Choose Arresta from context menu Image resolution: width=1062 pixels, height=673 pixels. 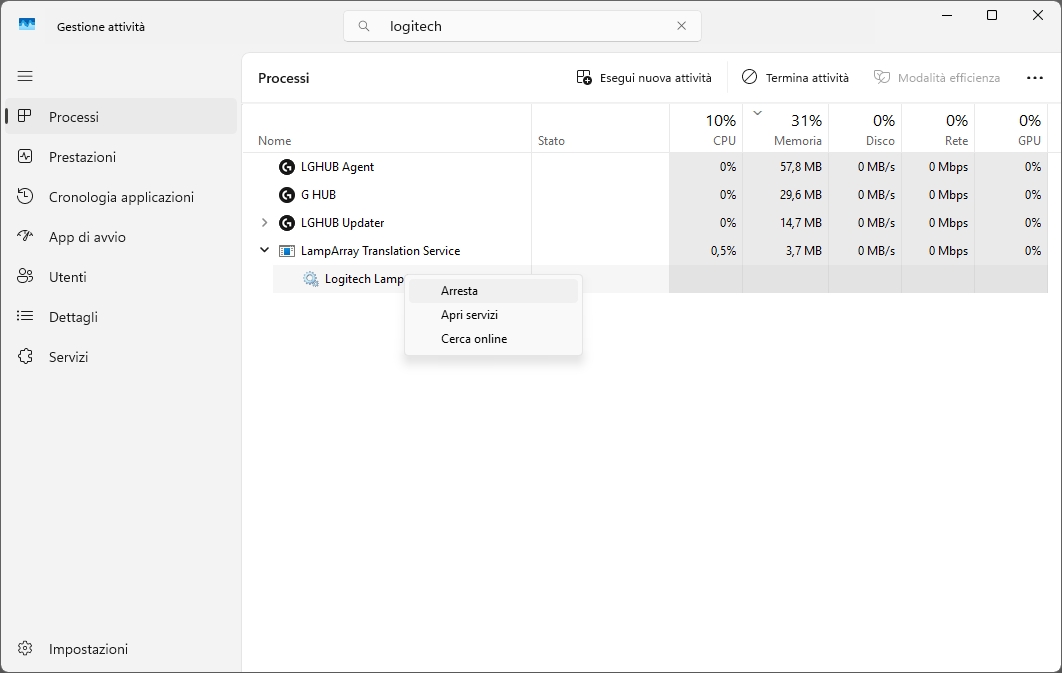tap(494, 290)
